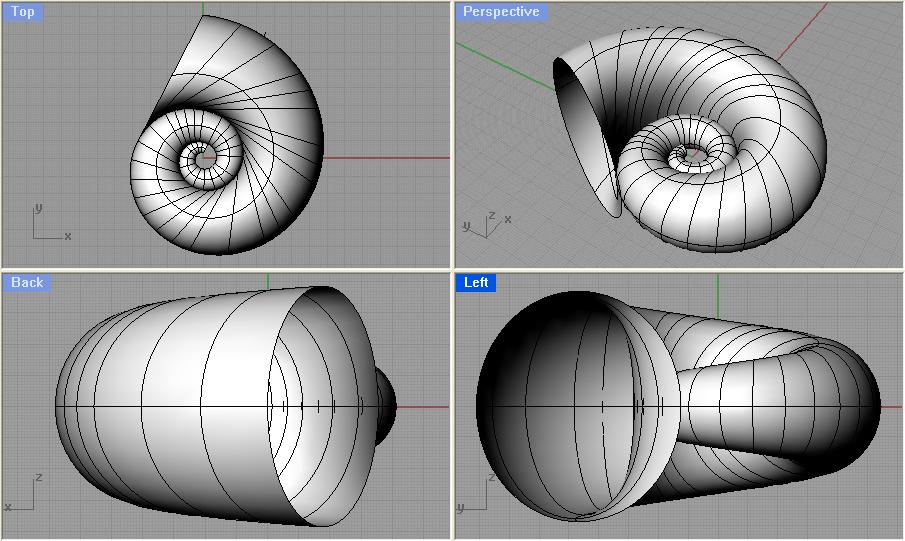Select the spiral center of shell in Top view
The image size is (905, 541).
201,156
